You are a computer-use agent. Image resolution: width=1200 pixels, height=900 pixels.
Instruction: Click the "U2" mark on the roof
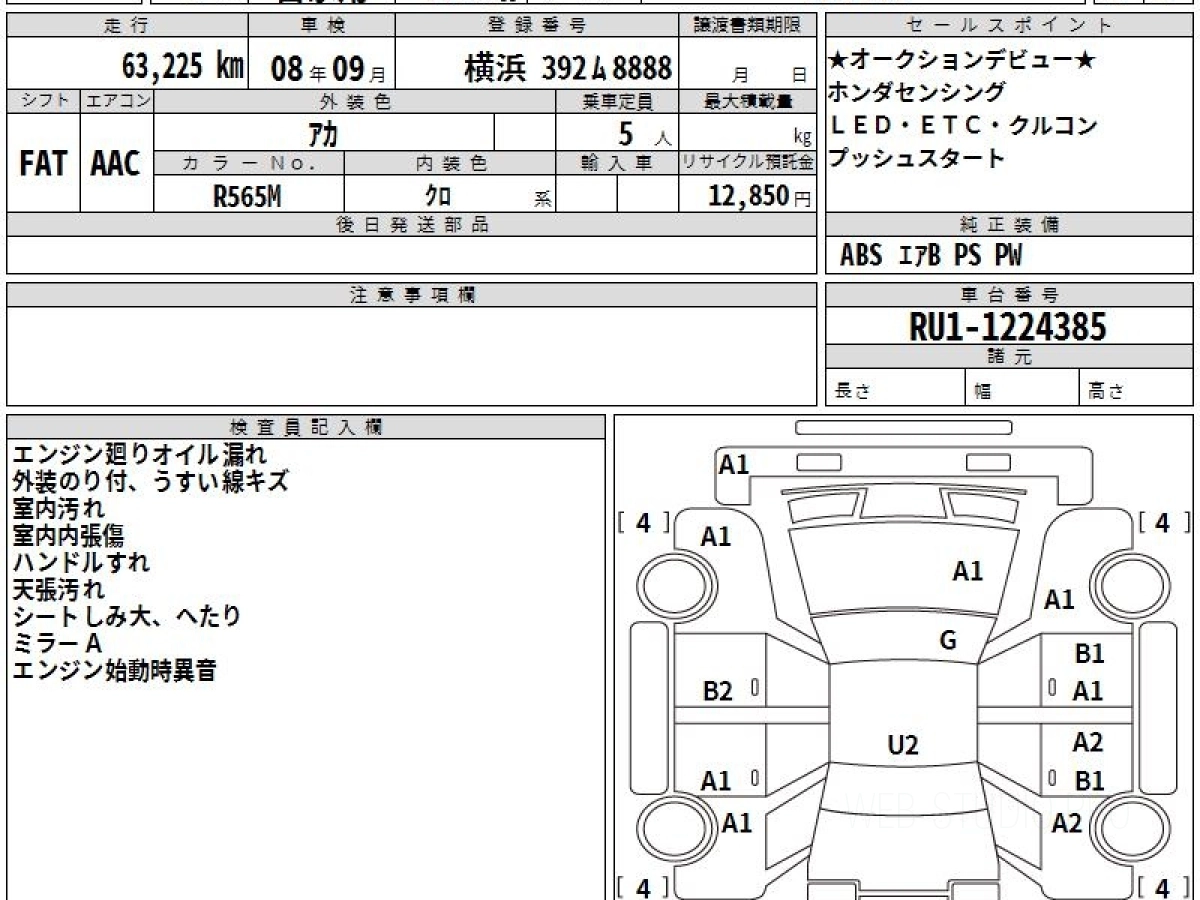903,745
